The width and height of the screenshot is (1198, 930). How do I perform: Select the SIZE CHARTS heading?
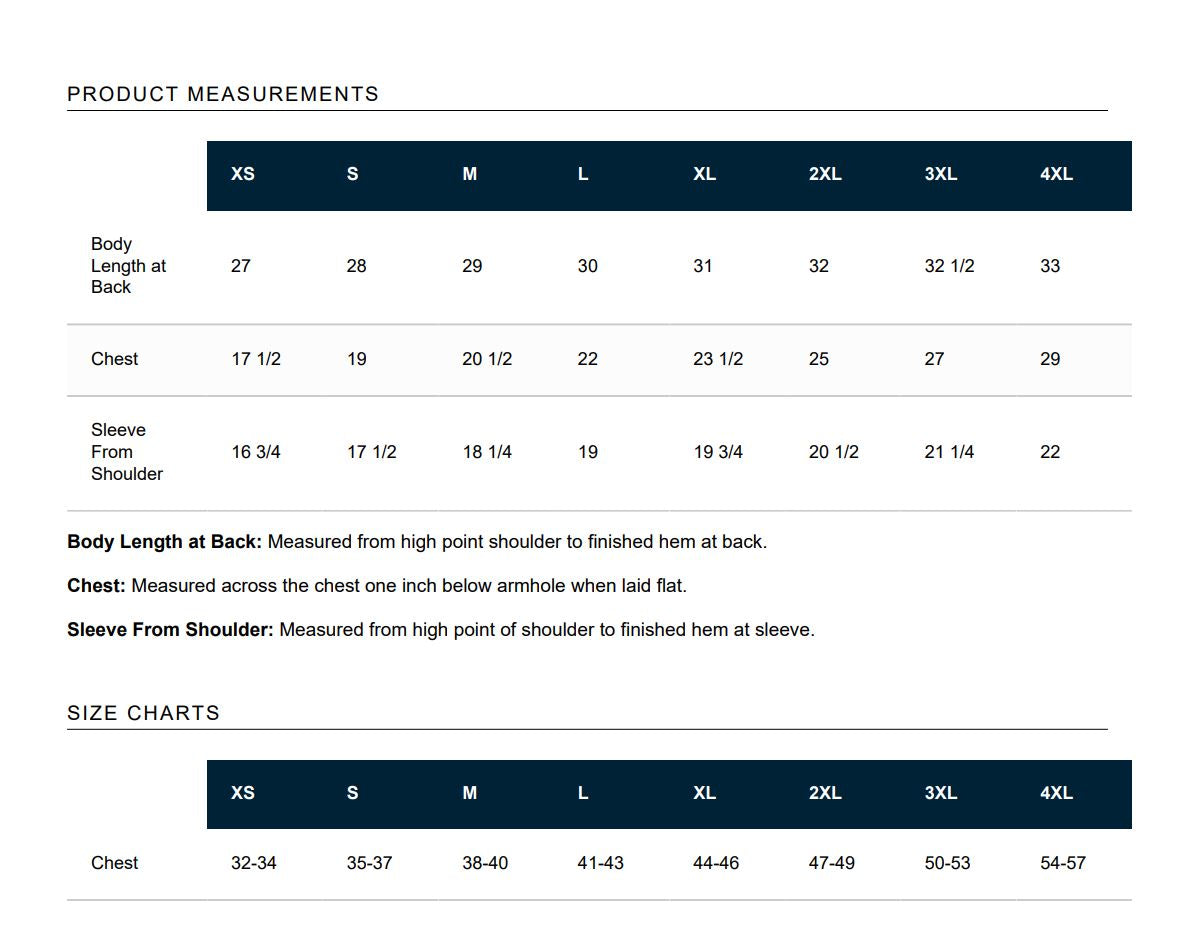pyautogui.click(x=144, y=713)
